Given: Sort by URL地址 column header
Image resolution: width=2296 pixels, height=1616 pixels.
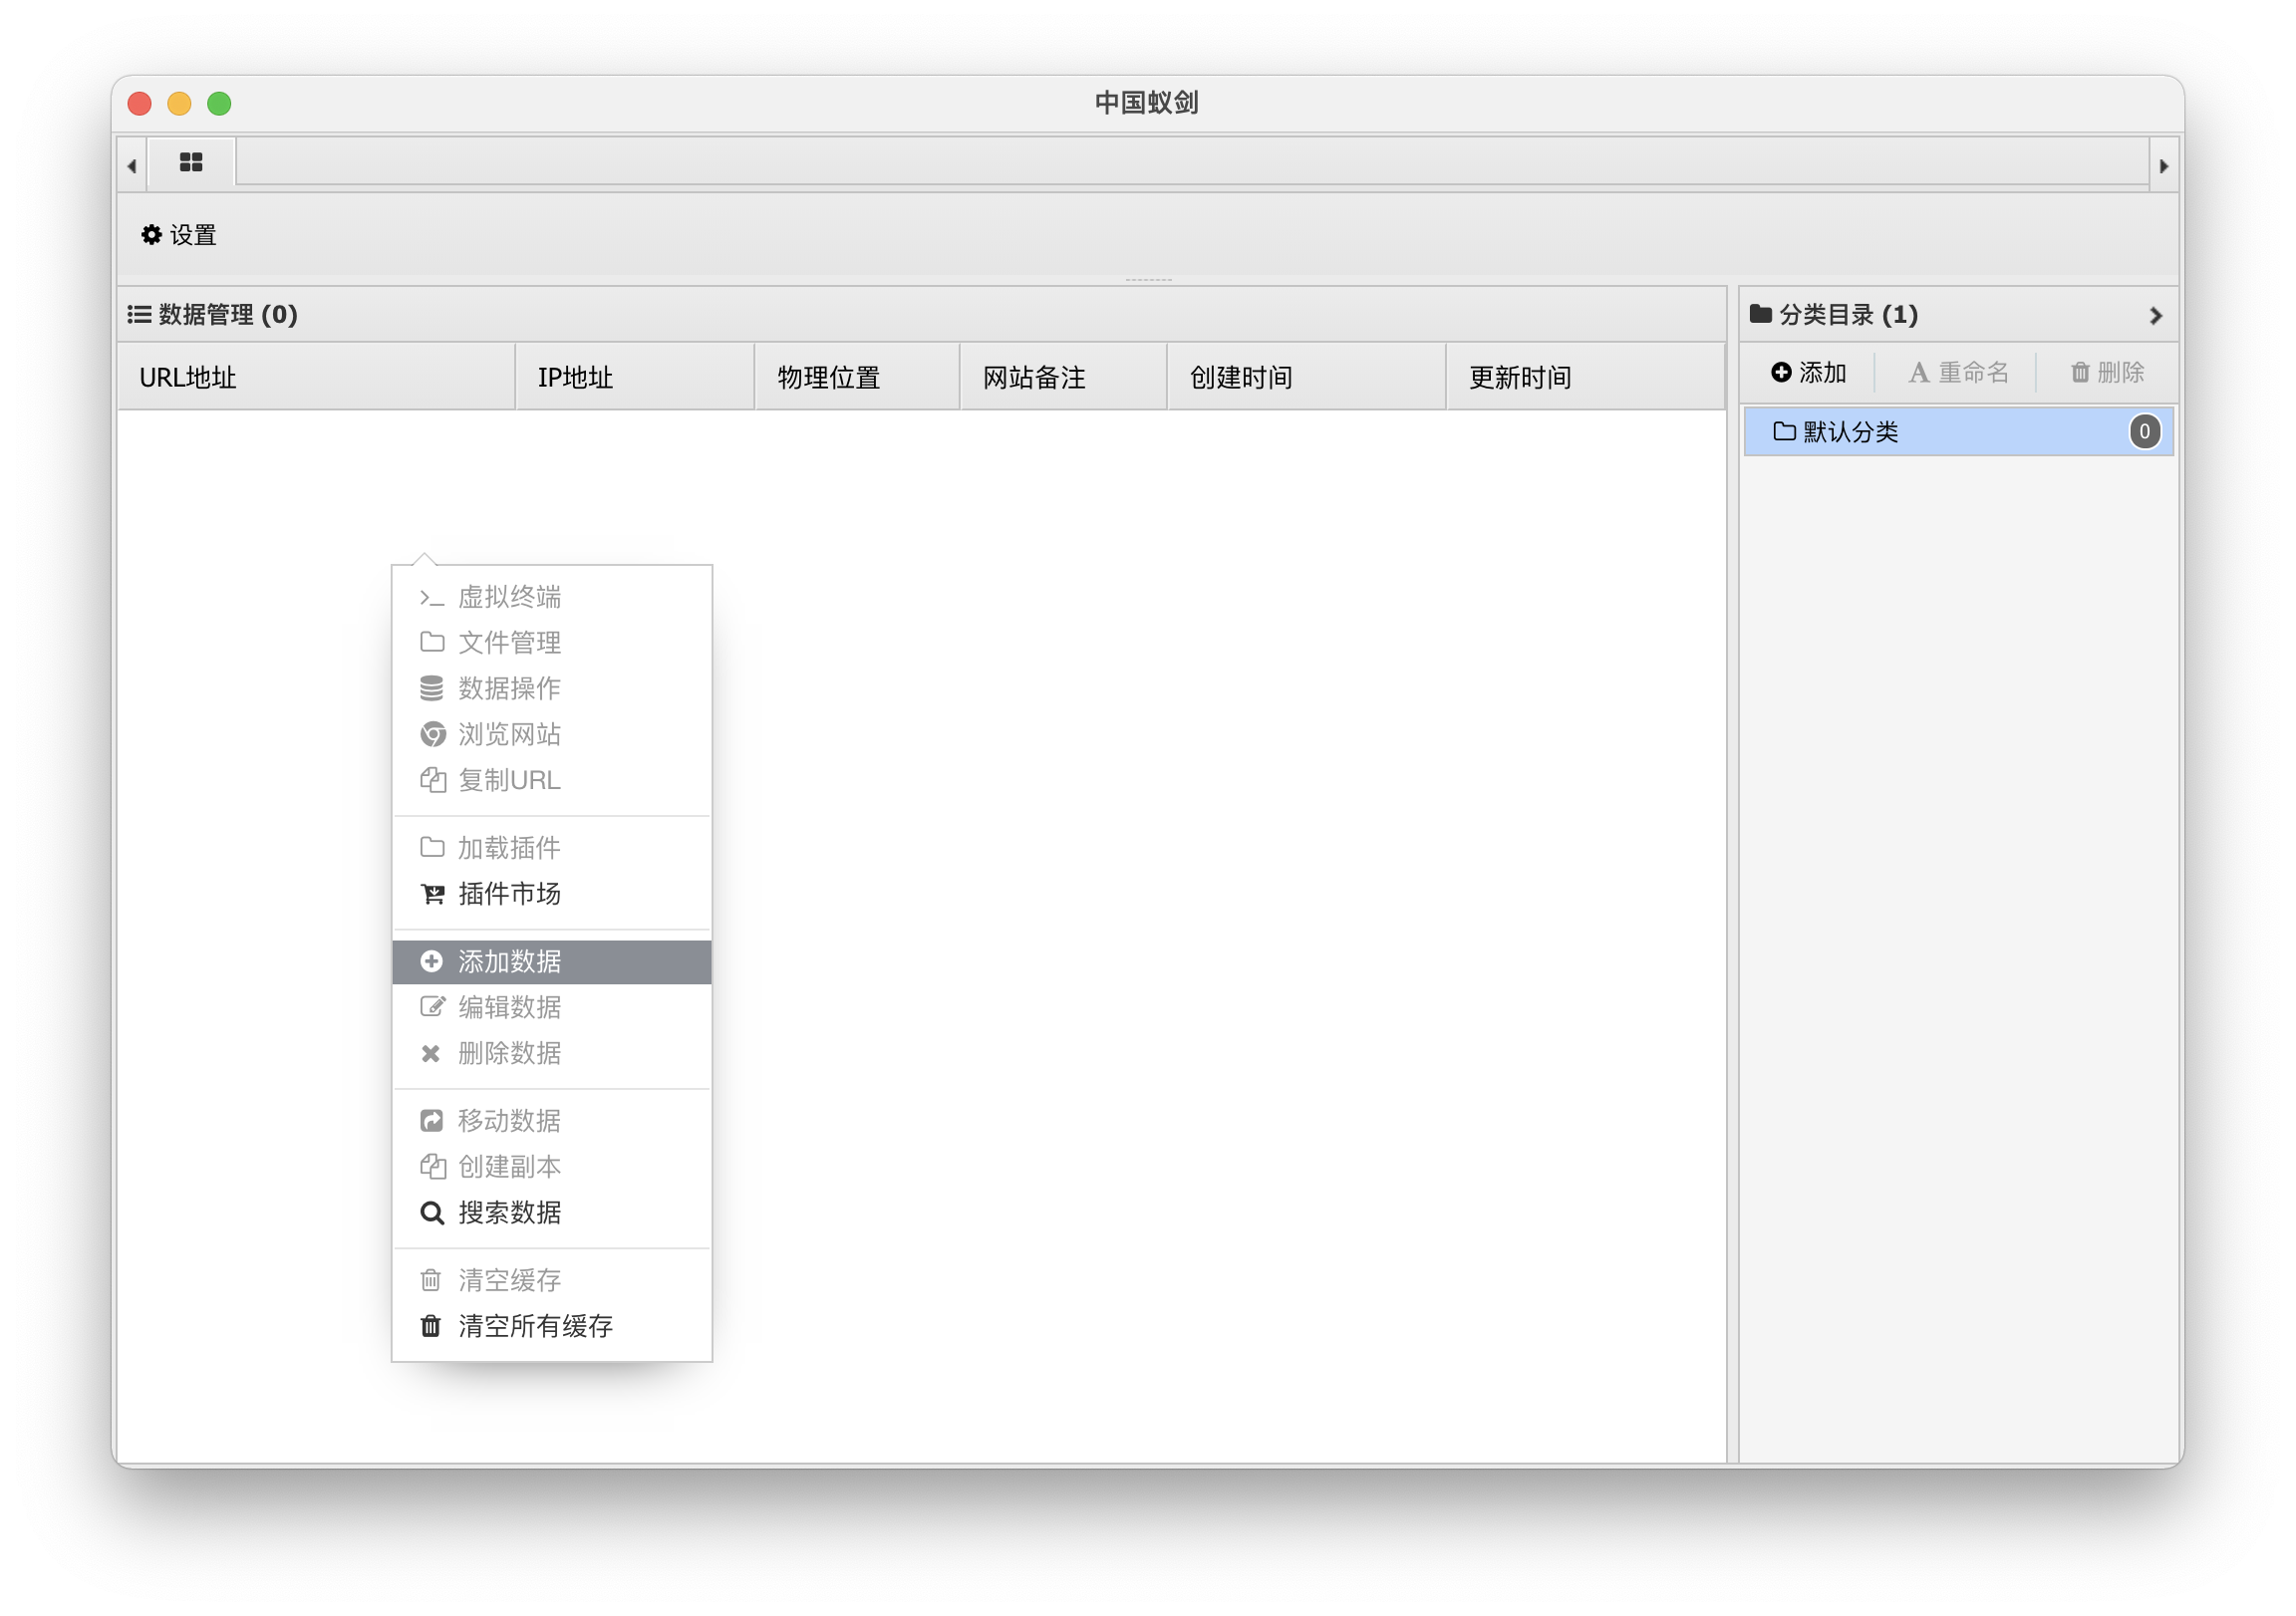Looking at the screenshot, I should [316, 377].
